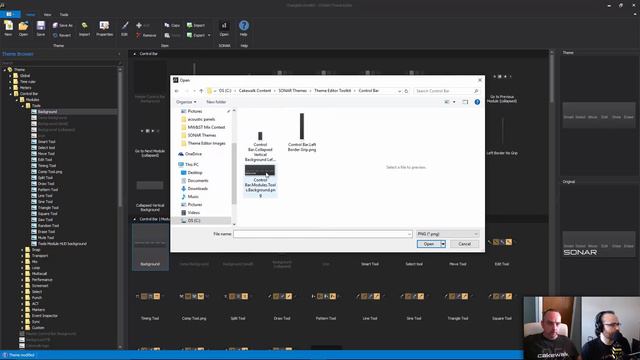Expand the Transport folder in Theme tree
The image size is (640, 360).
pyautogui.click(x=22, y=256)
